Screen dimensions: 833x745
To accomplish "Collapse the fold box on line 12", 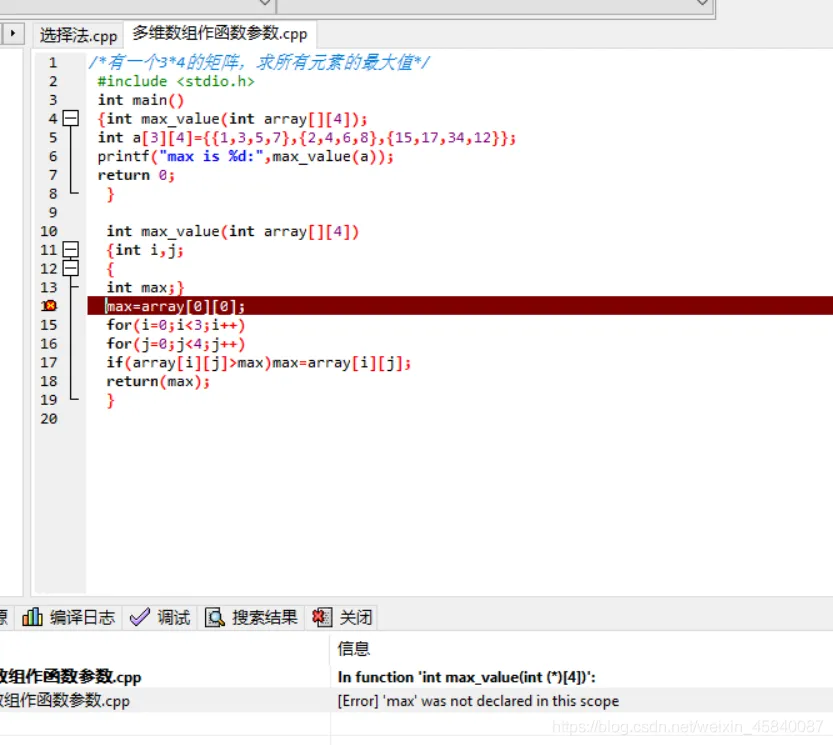I will 71,268.
